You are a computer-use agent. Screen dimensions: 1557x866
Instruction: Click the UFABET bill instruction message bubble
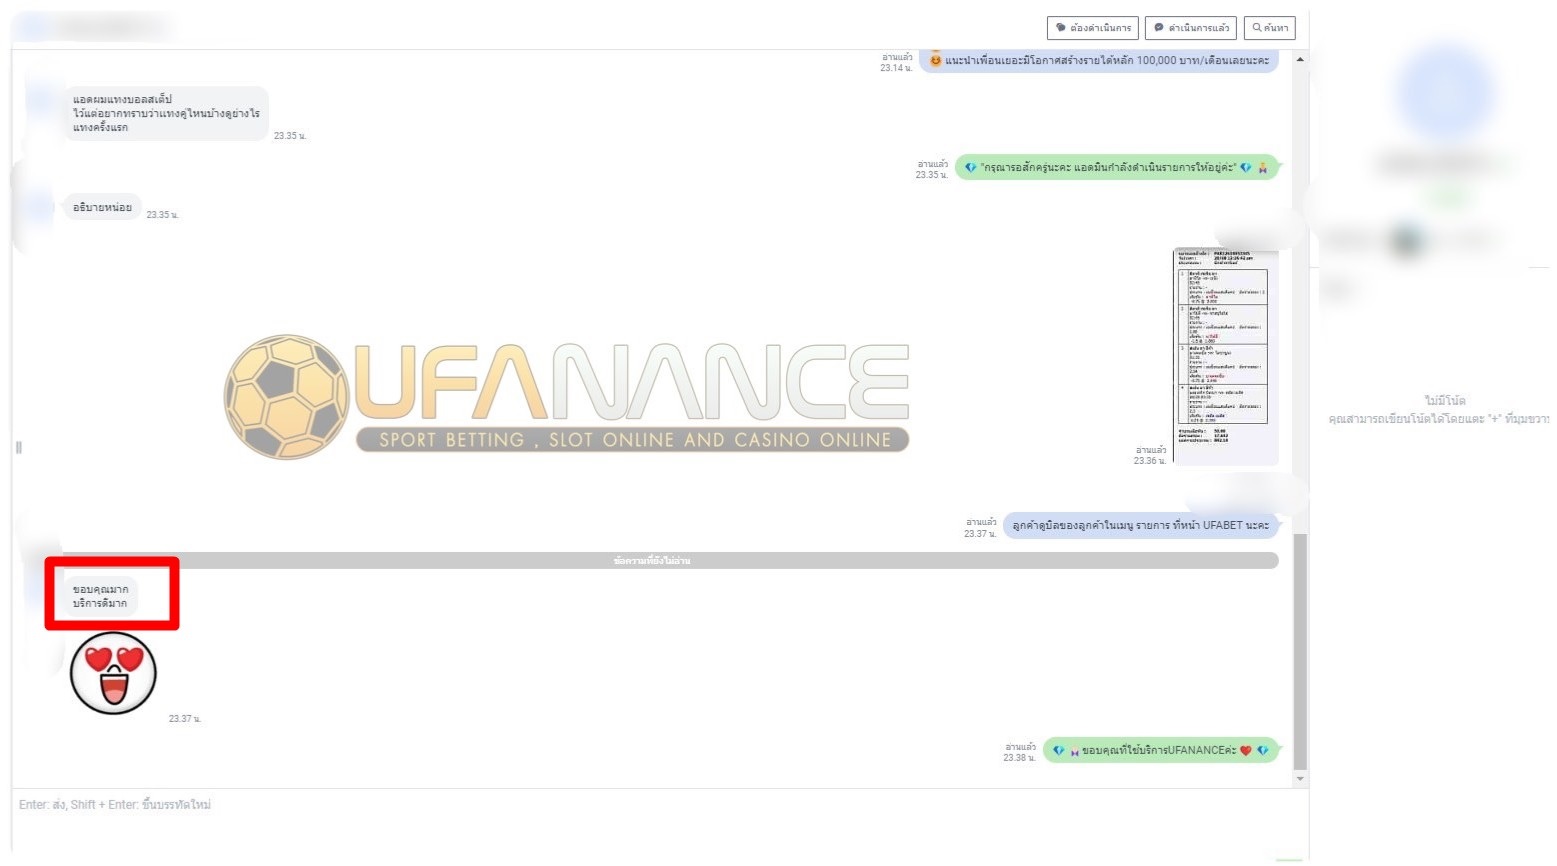pyautogui.click(x=1140, y=525)
